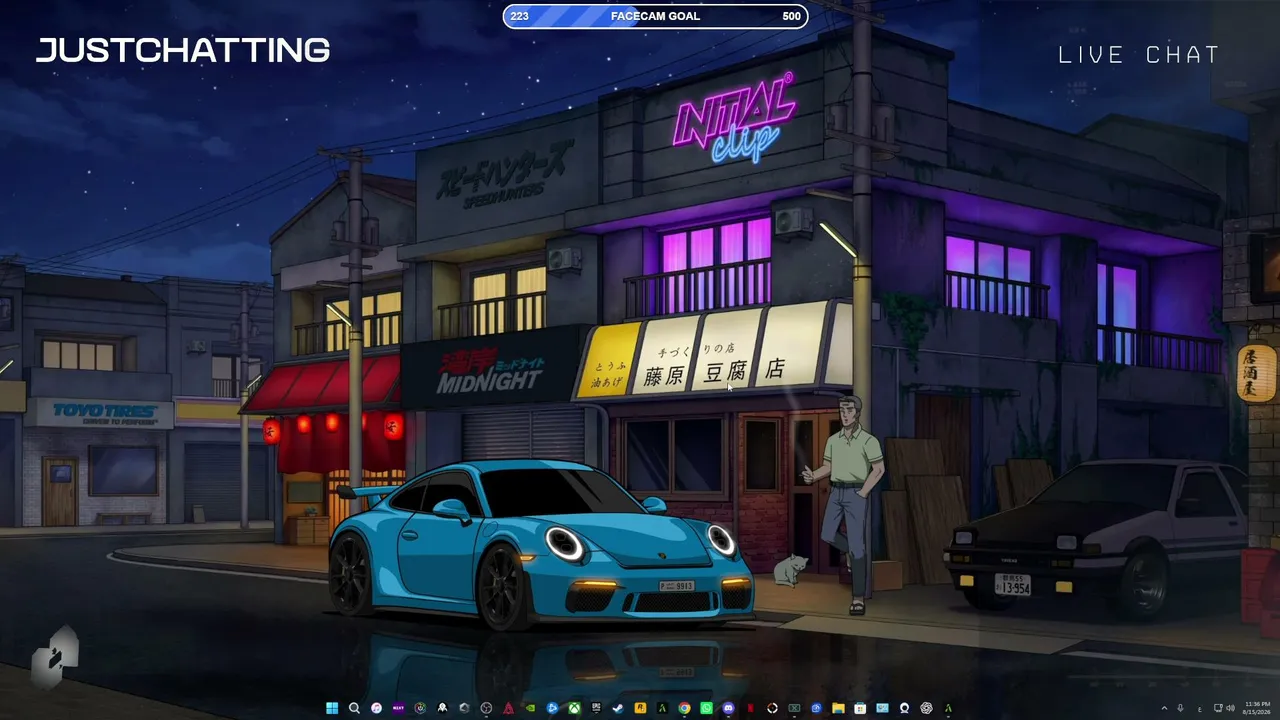Open the language indicator in tray
The height and width of the screenshot is (720, 1280).
tap(1199, 708)
